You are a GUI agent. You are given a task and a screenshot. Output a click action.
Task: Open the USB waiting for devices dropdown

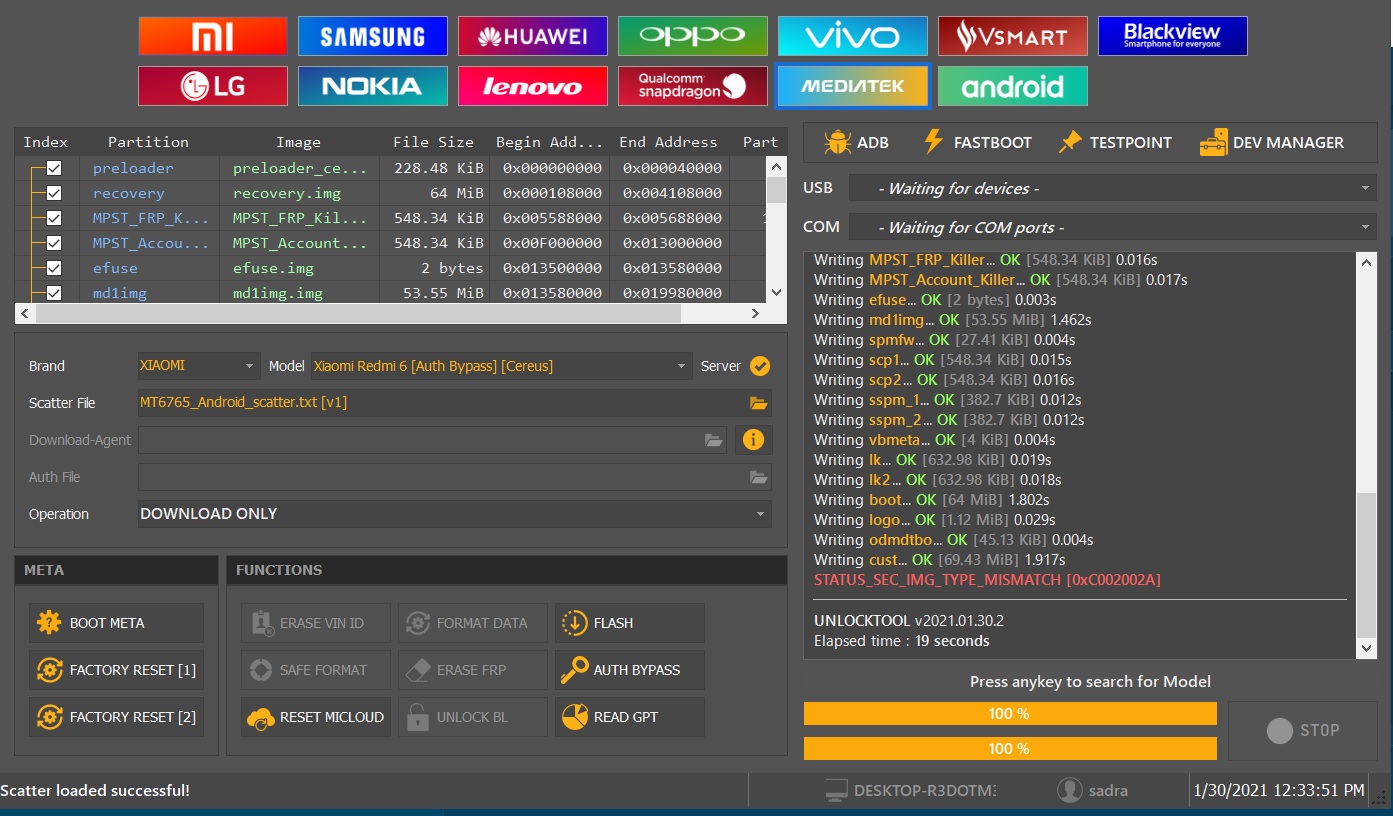[x=1113, y=188]
